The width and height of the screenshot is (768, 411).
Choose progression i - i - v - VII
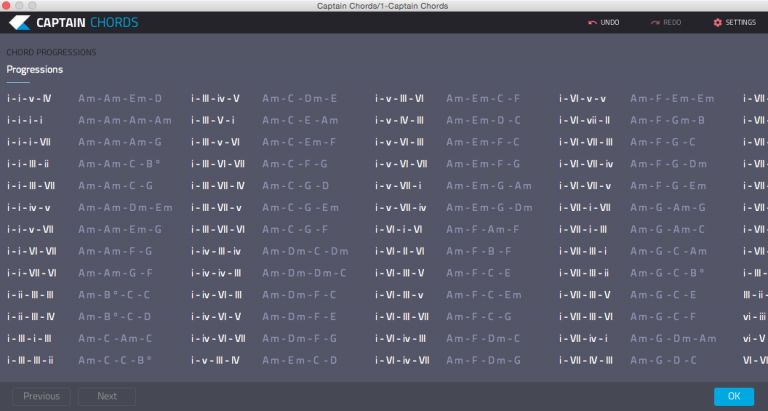[x=30, y=229]
